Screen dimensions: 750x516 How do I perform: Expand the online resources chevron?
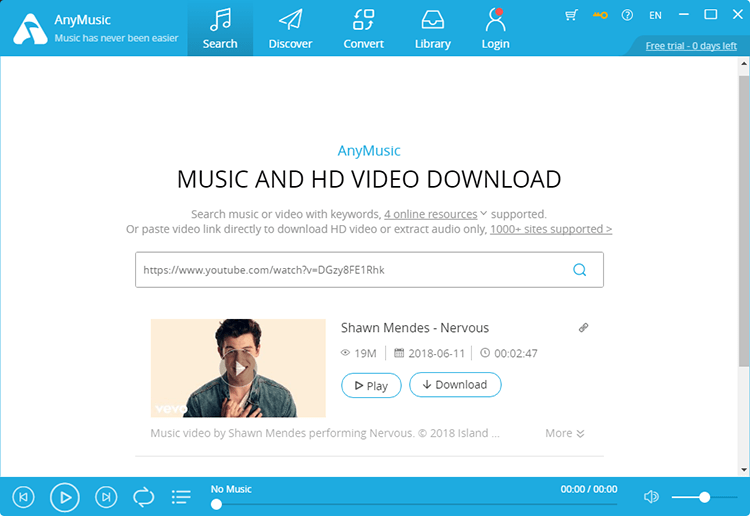click(484, 213)
